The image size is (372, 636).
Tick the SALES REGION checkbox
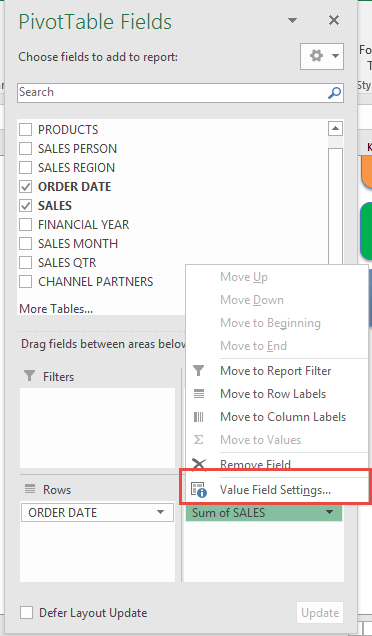pos(26,168)
